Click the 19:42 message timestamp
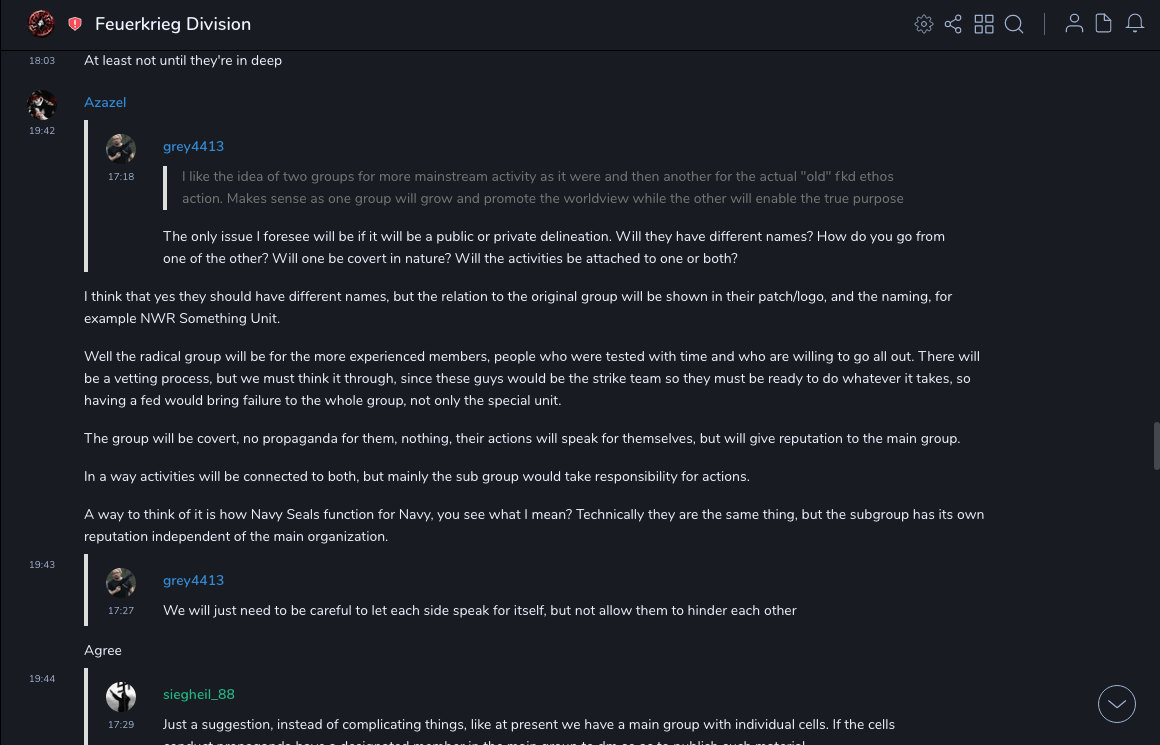The width and height of the screenshot is (1160, 745). [x=42, y=131]
